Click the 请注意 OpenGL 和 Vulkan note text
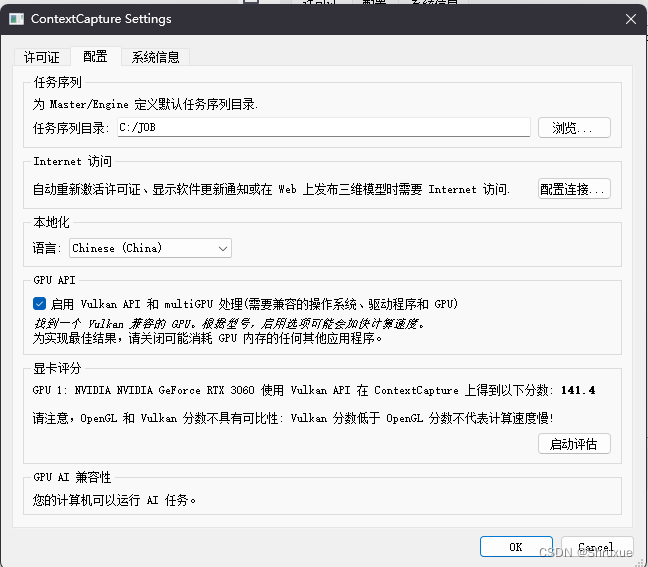The height and width of the screenshot is (567, 648). (x=293, y=418)
